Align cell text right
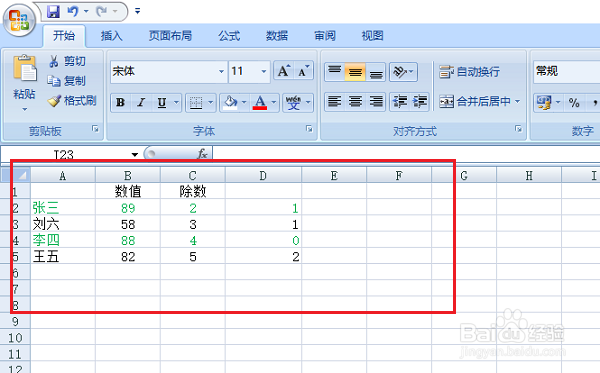Screen dimensions: 600x373 (376, 102)
